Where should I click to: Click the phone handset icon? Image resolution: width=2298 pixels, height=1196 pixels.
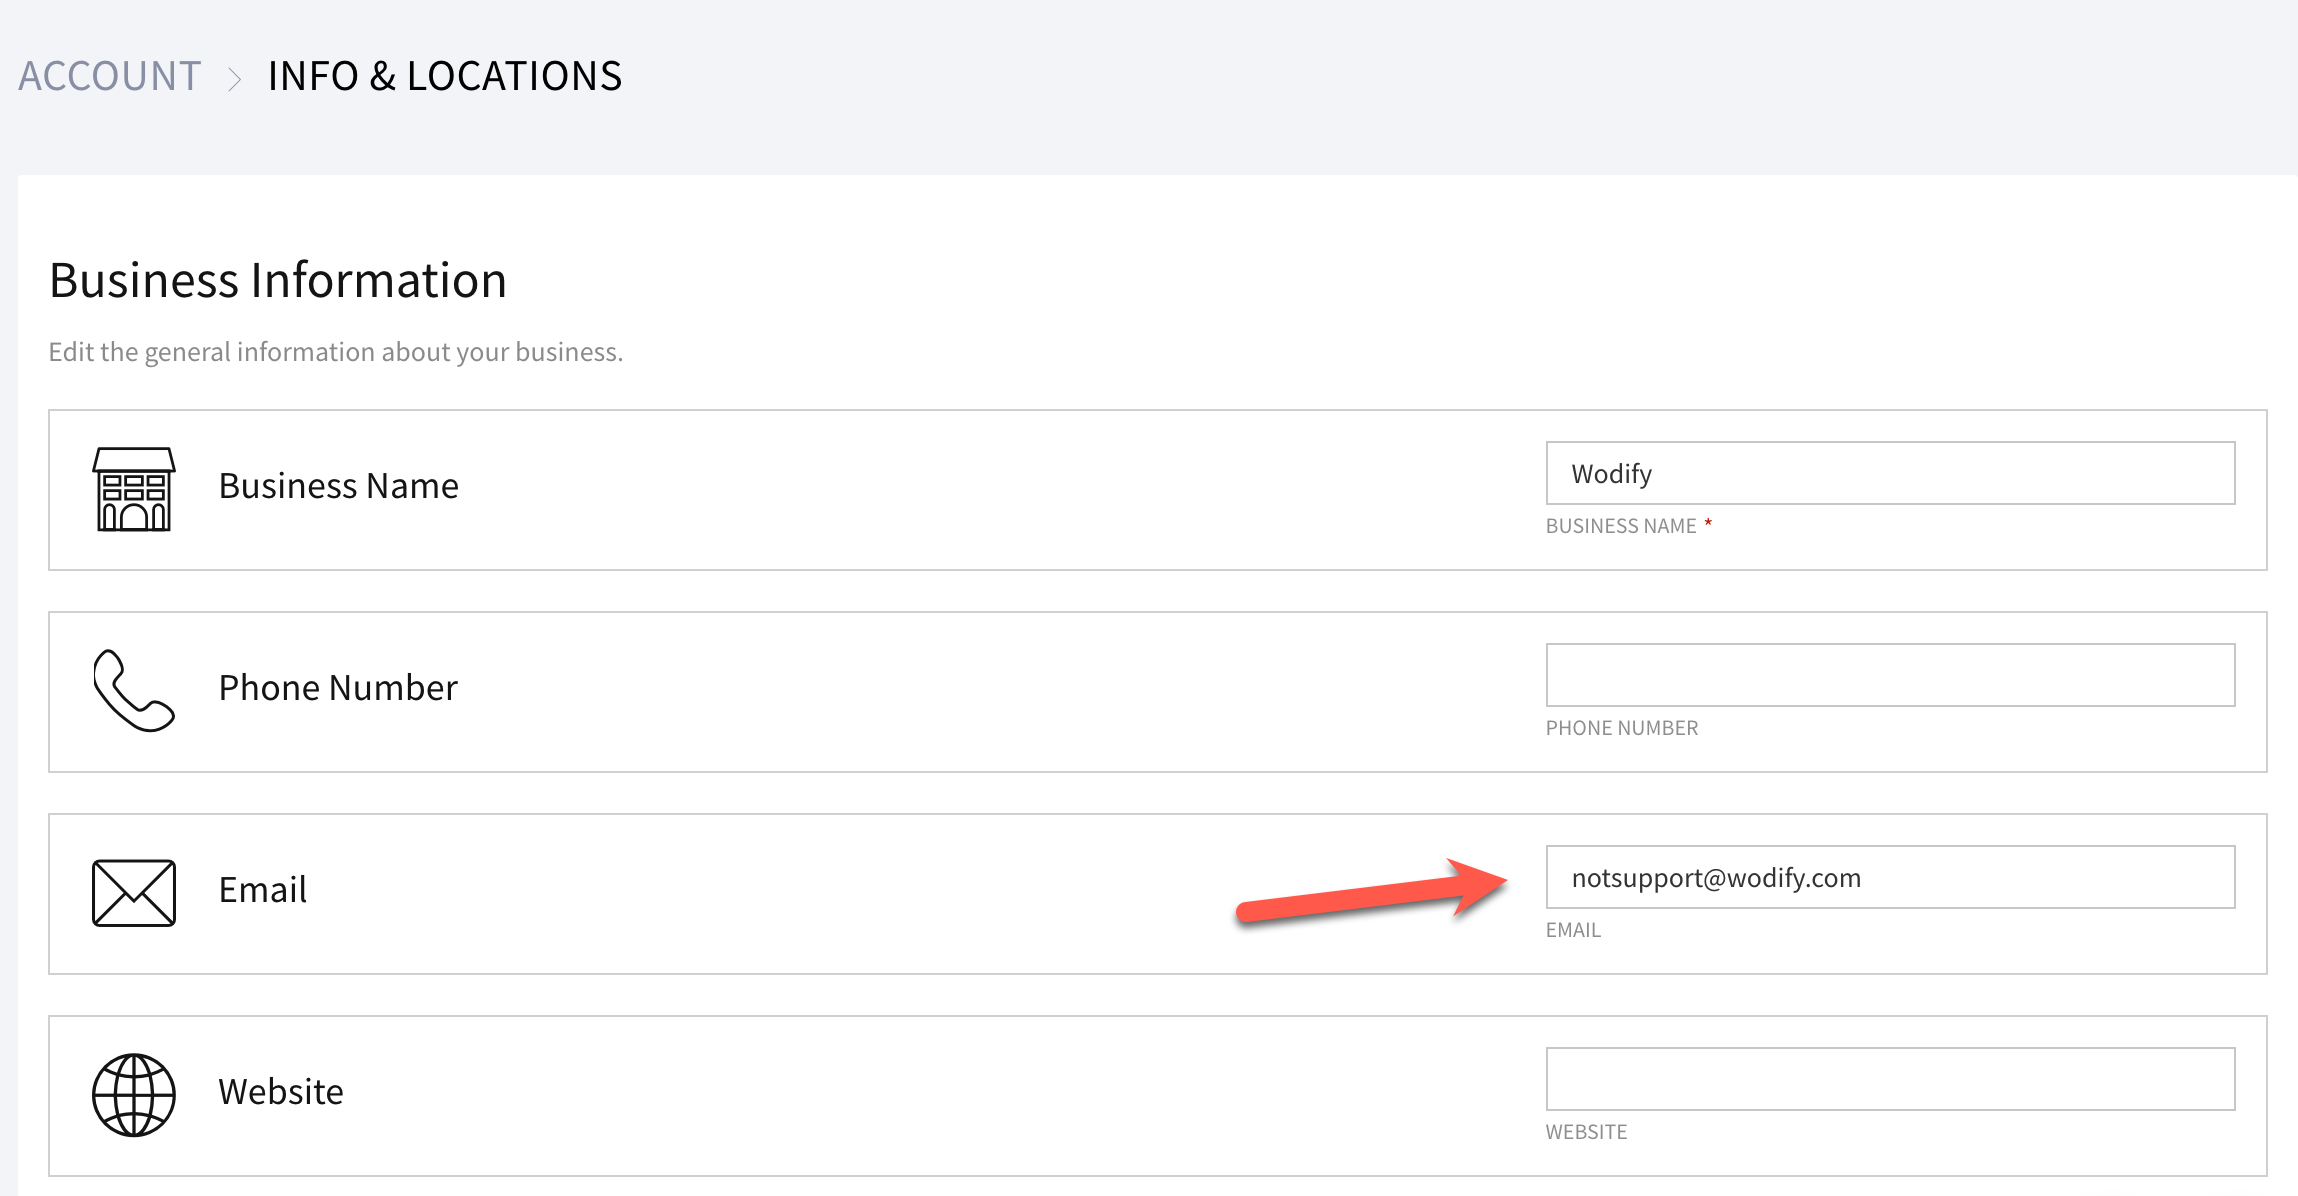(134, 691)
